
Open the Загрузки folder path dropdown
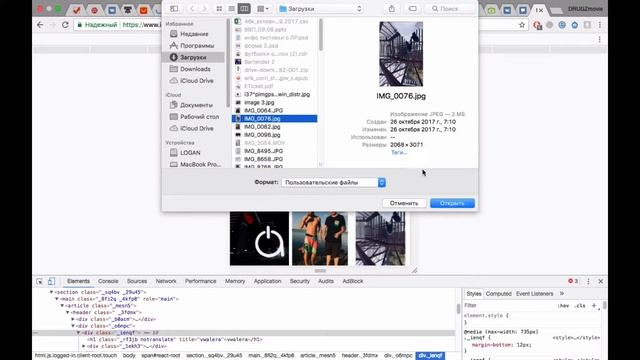click(x=320, y=9)
